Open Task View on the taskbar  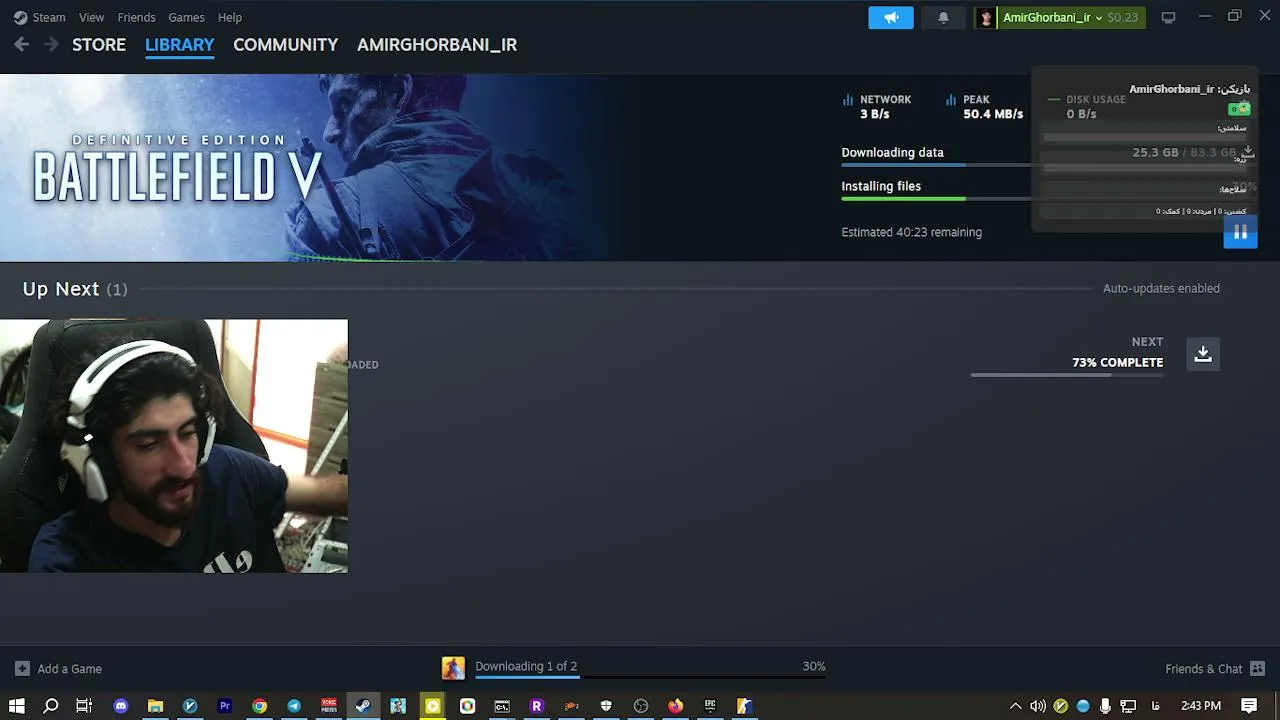(84, 706)
